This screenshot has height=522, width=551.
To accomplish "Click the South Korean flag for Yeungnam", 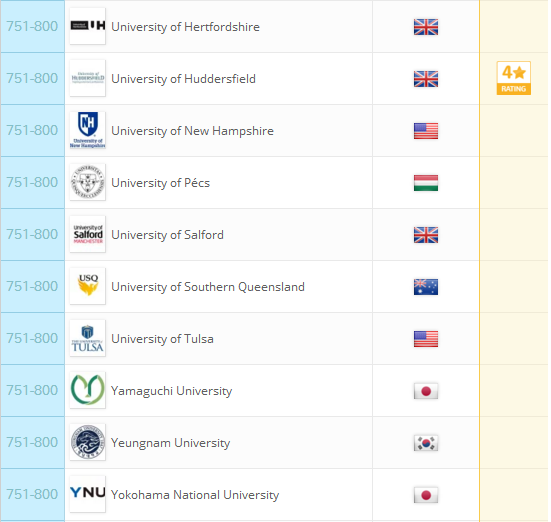I will click(426, 443).
